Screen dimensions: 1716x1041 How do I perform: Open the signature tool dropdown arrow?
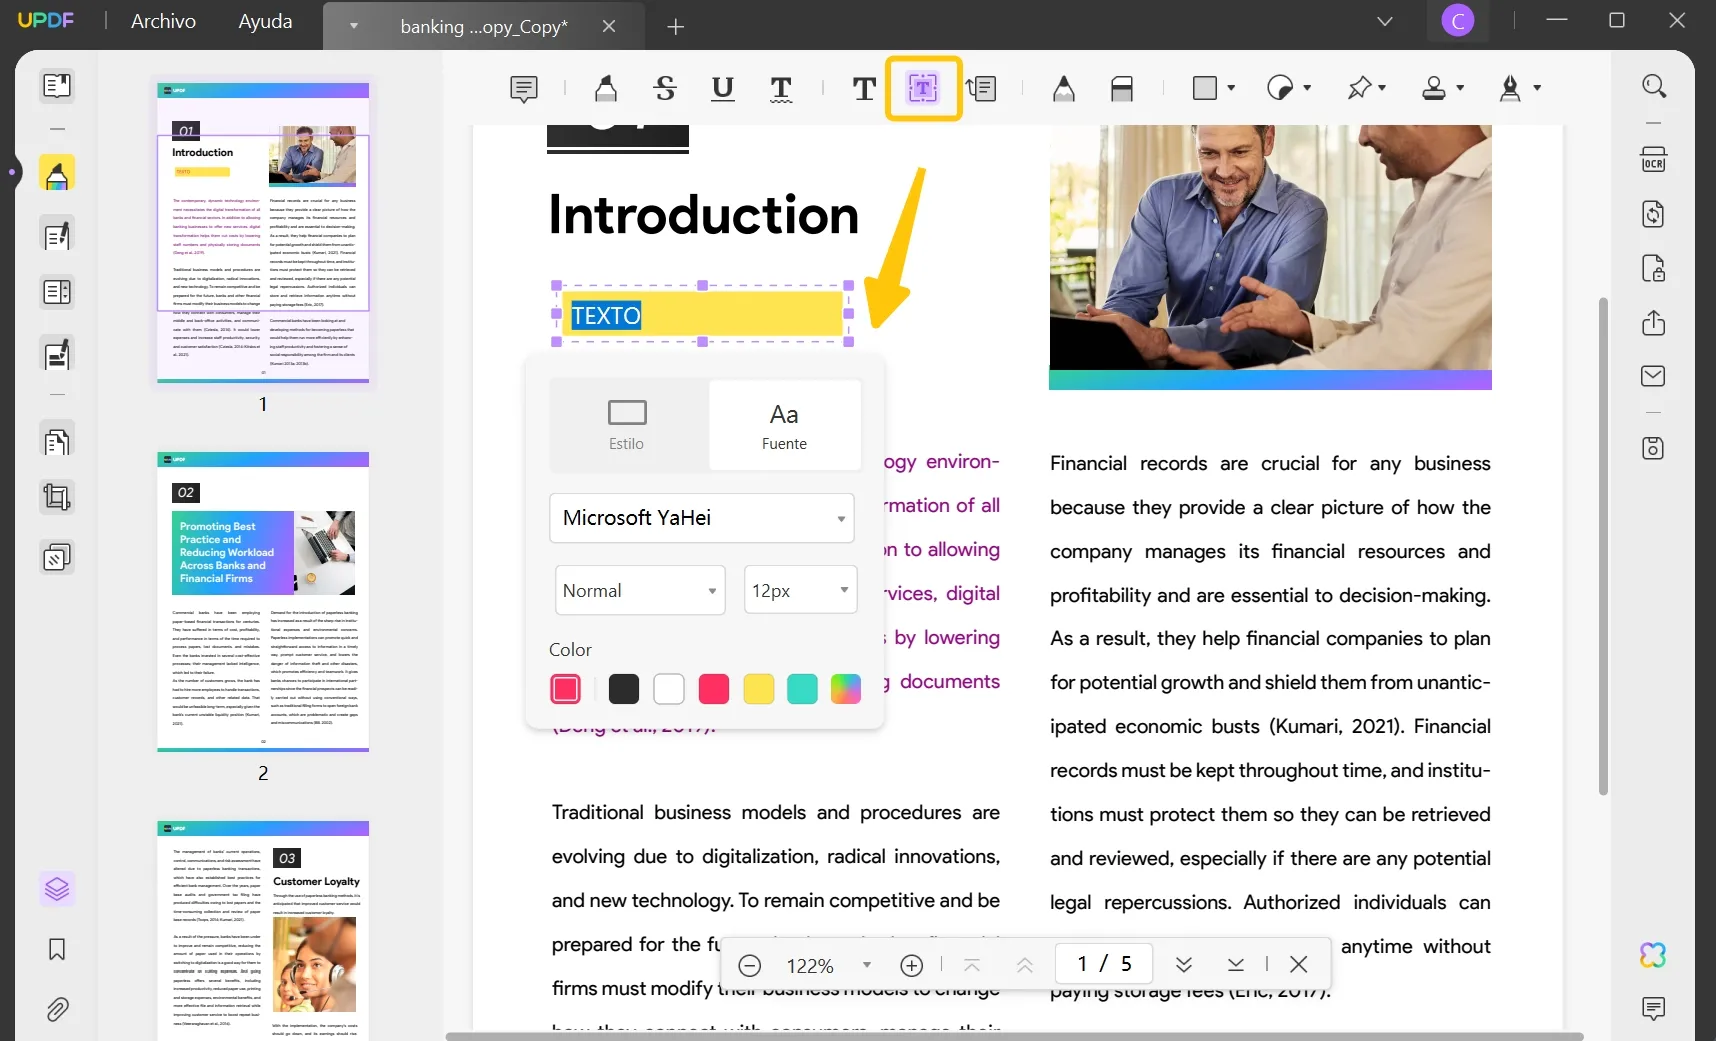click(x=1537, y=88)
